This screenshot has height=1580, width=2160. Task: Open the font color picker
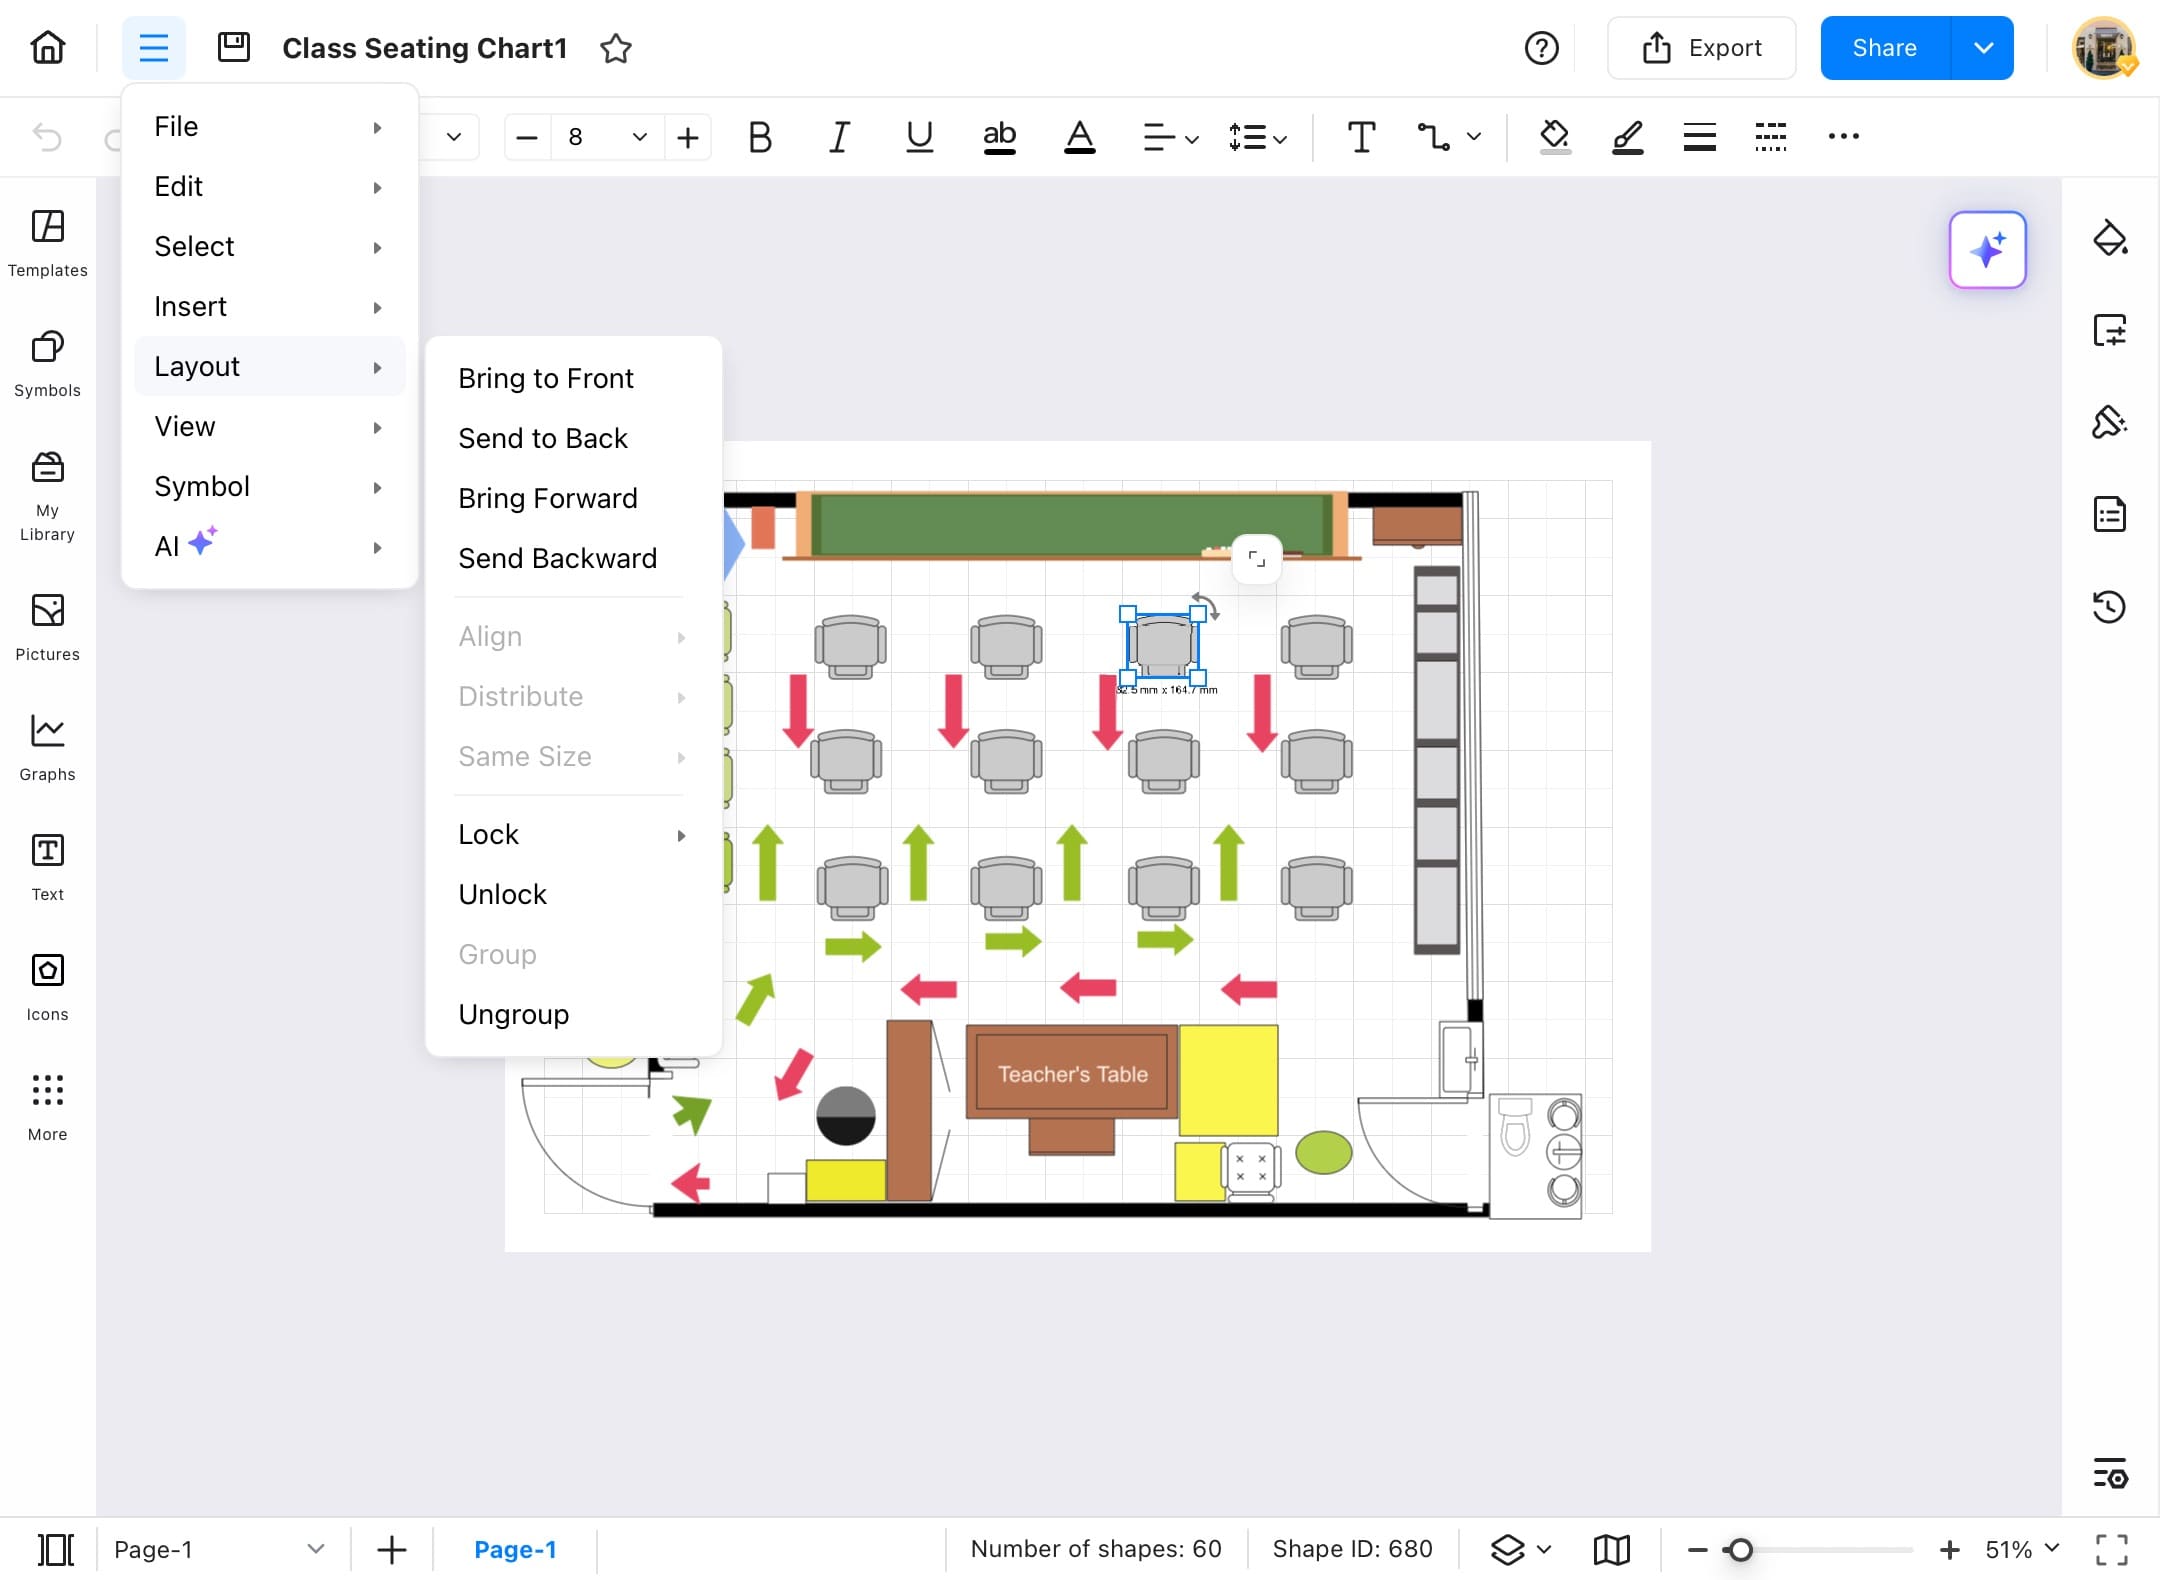1080,137
